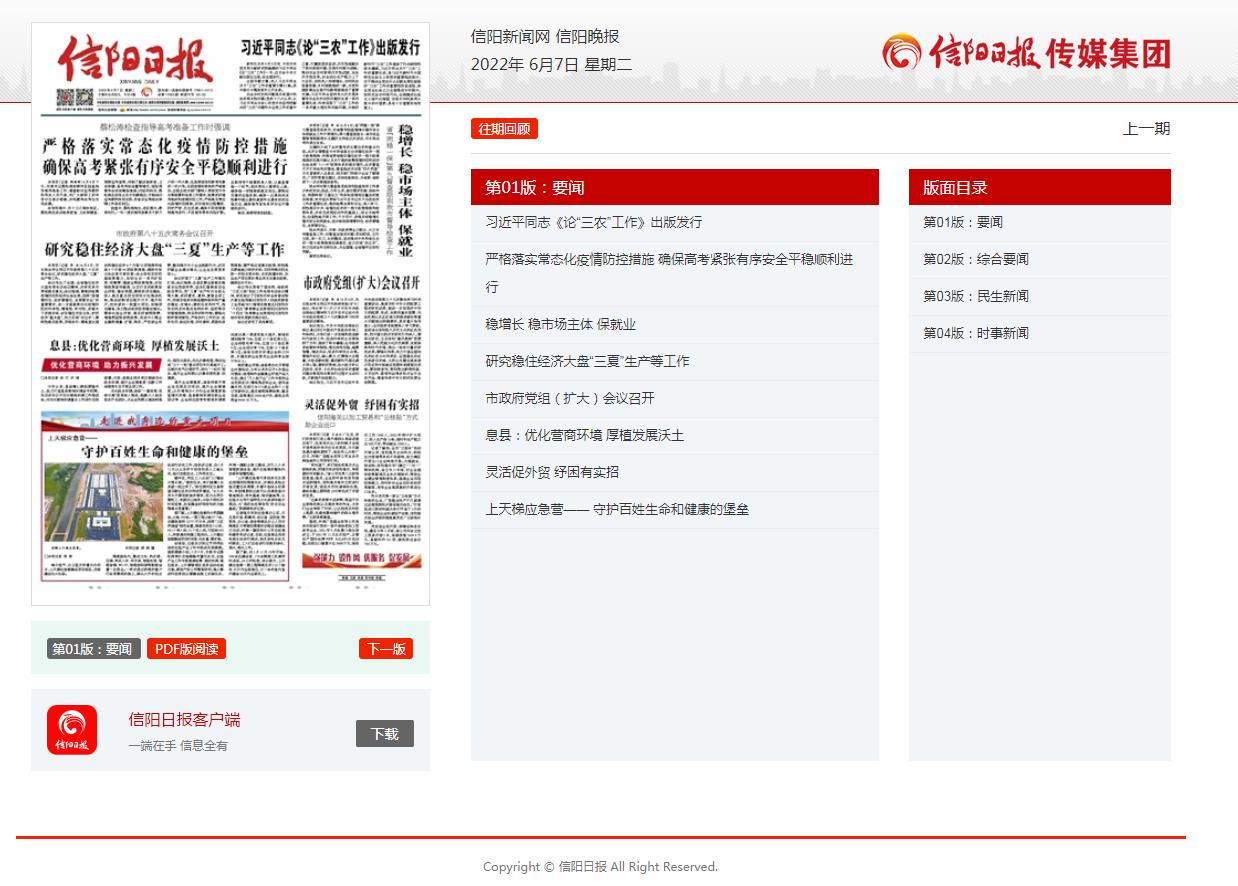The width and height of the screenshot is (1238, 886).
Task: Click the 信阳日报传媒集团 header logo
Action: (x=1026, y=52)
